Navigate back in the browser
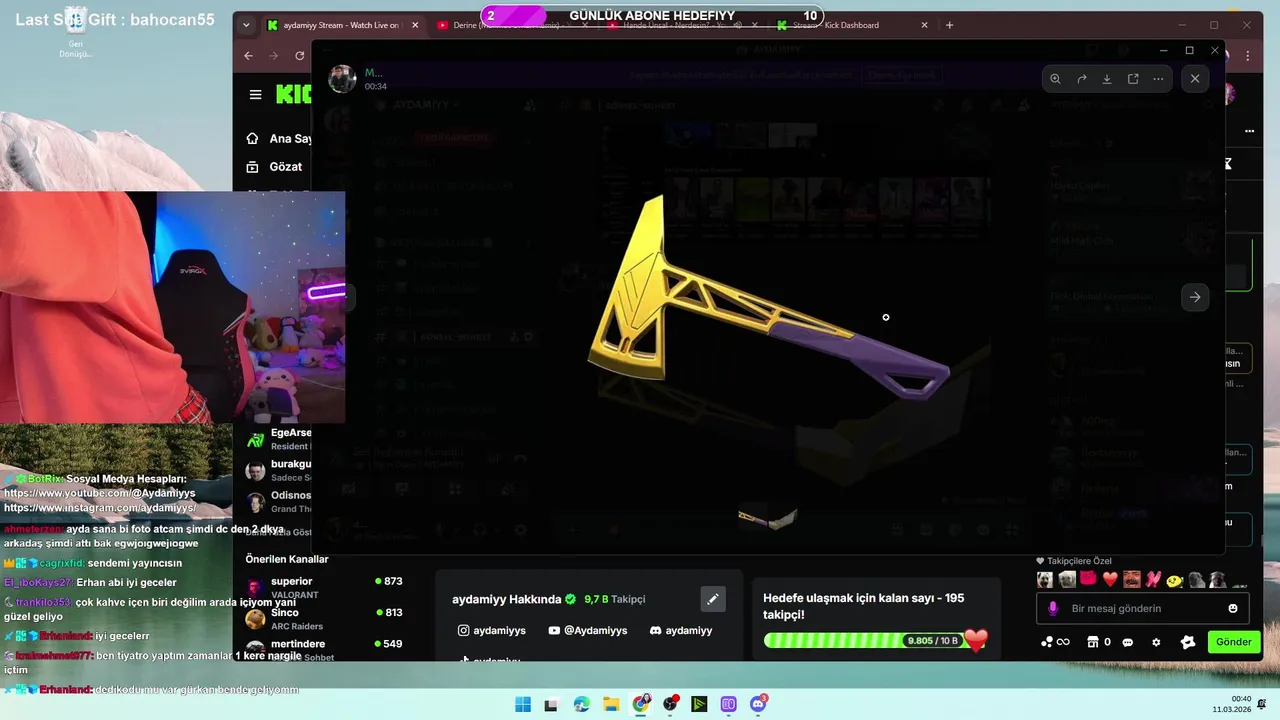 pos(249,56)
